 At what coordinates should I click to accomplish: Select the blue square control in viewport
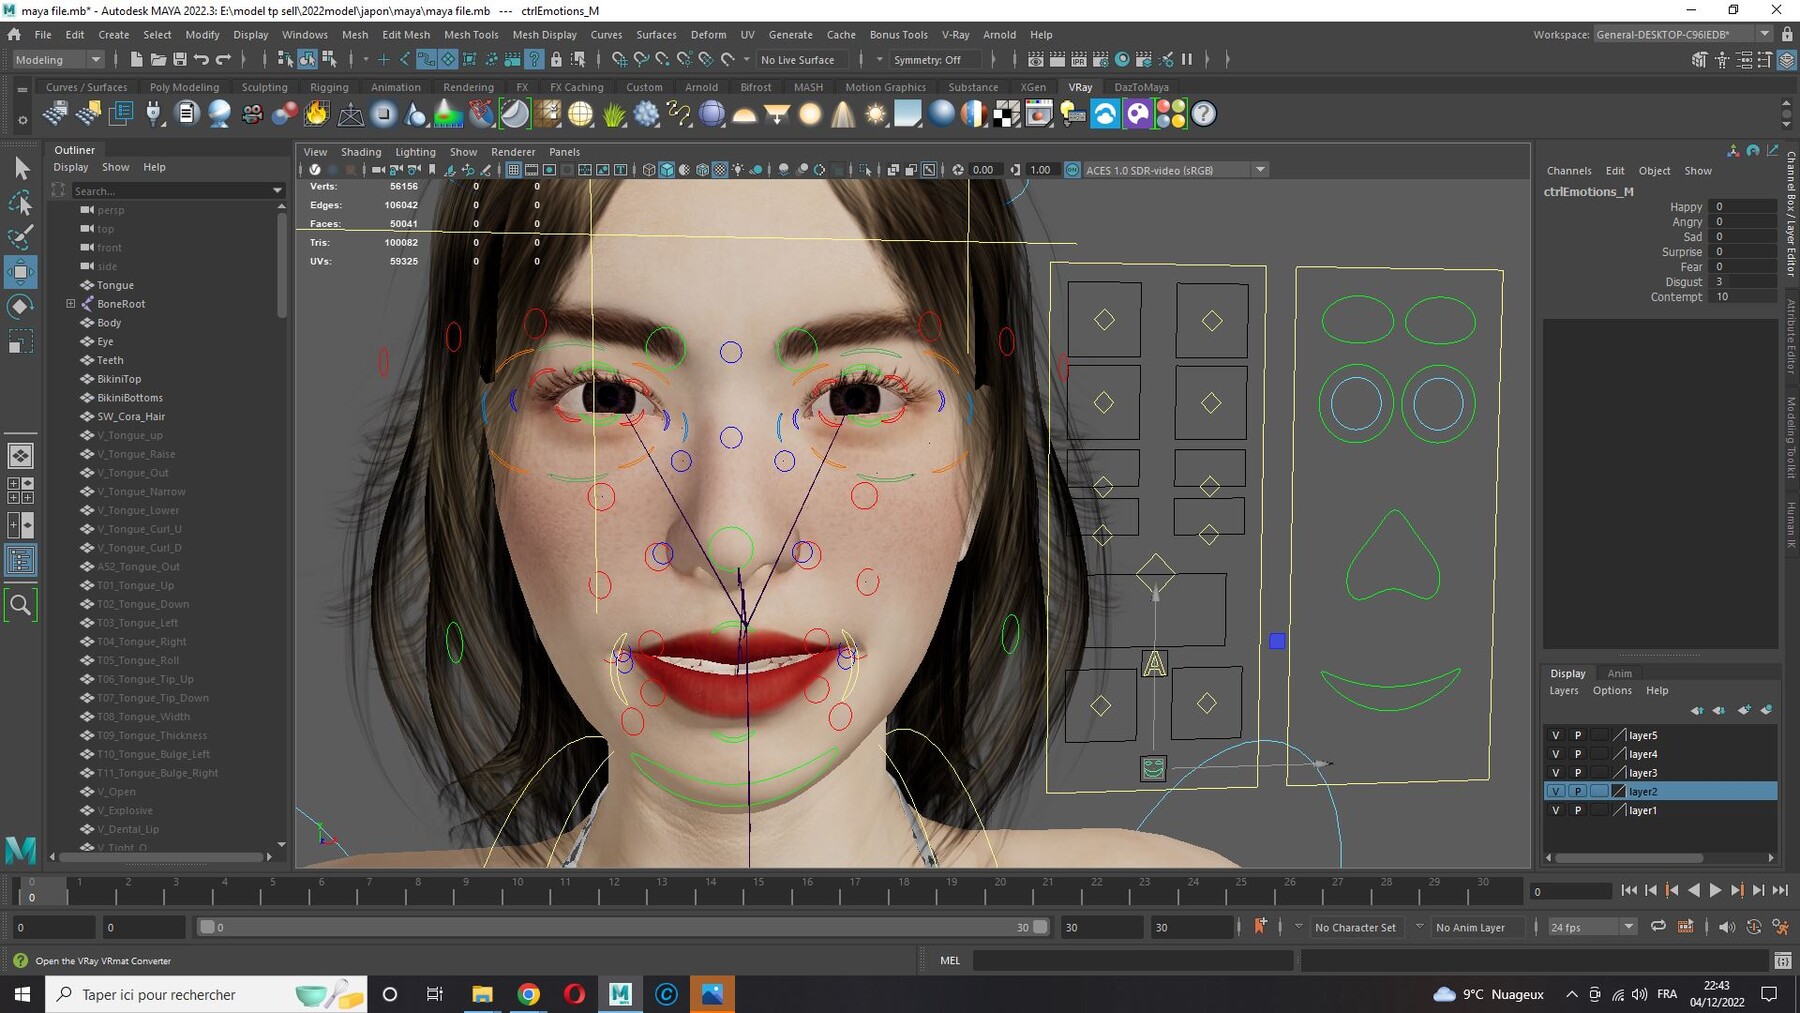1277,641
